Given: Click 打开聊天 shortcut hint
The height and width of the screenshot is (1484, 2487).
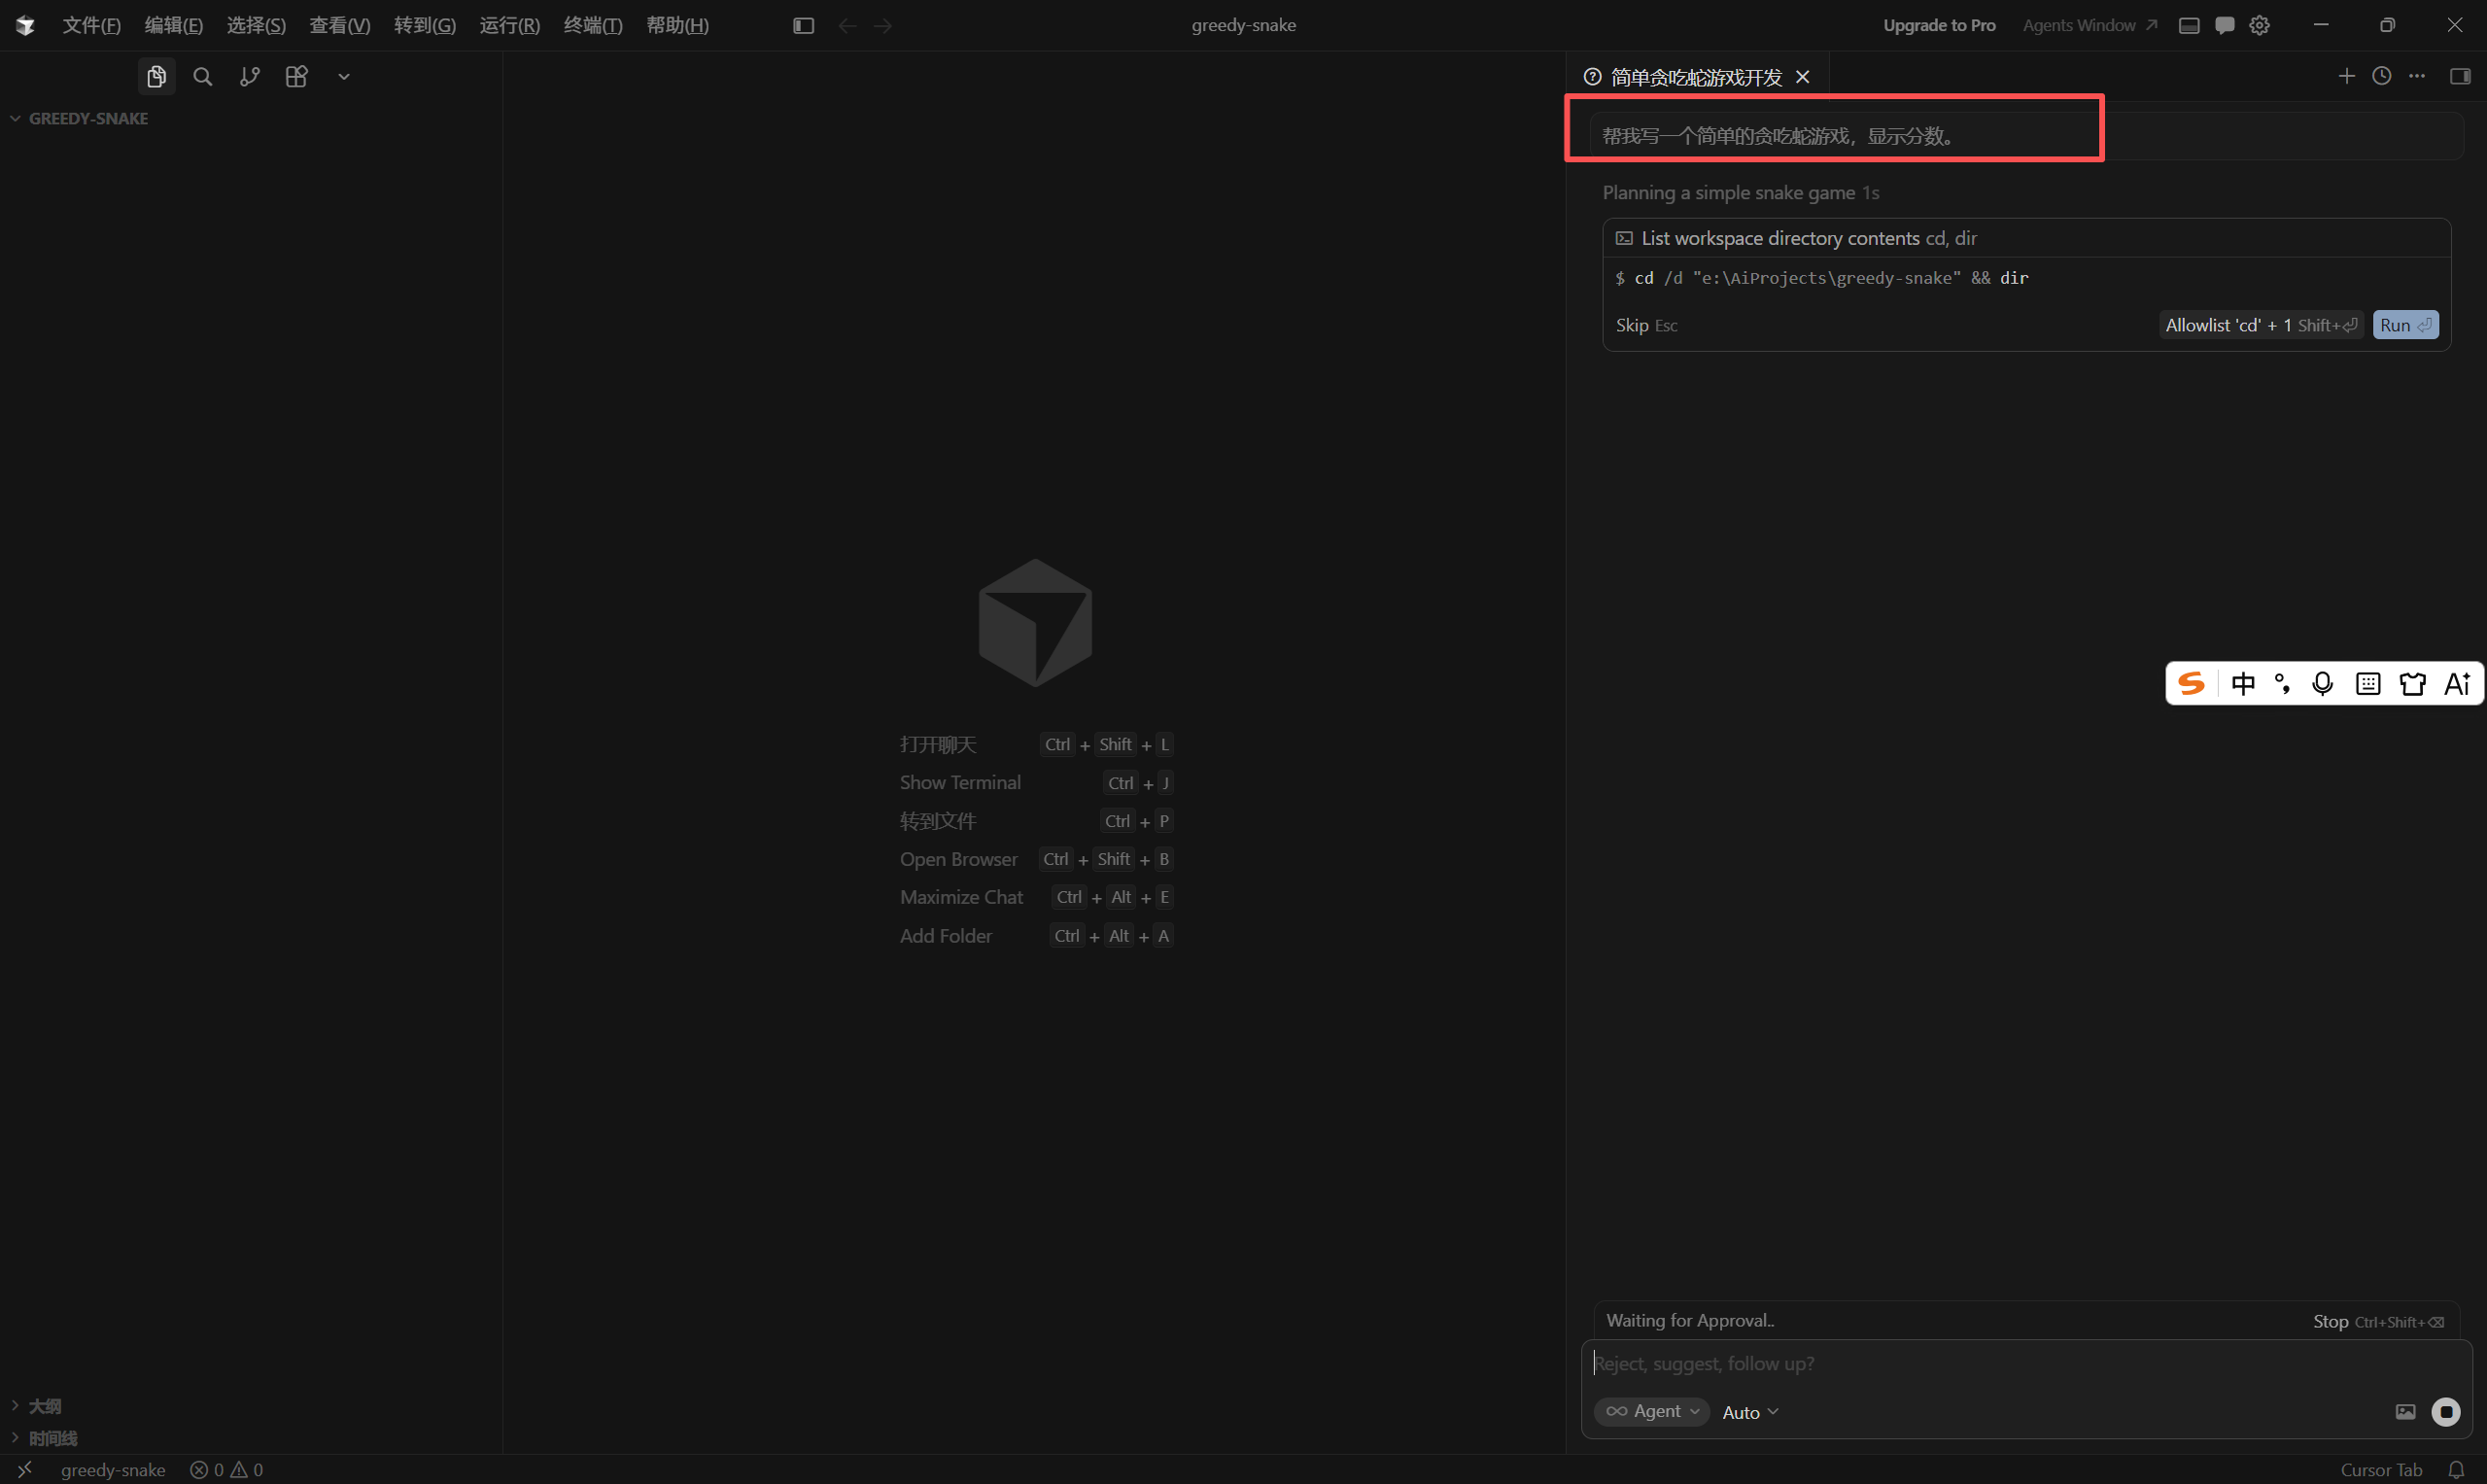Looking at the screenshot, I should click(x=1035, y=744).
